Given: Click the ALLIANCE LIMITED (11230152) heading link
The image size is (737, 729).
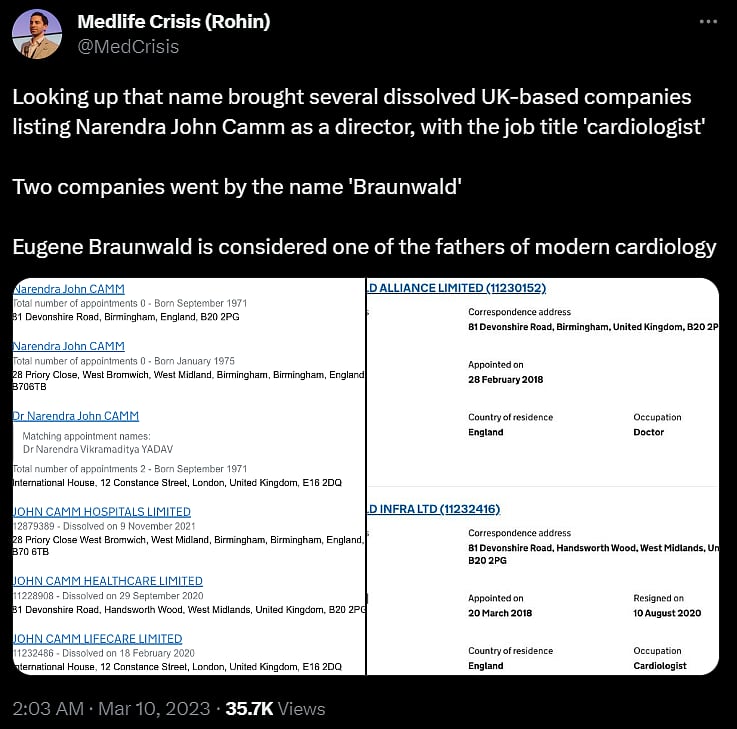Looking at the screenshot, I should pyautogui.click(x=457, y=288).
